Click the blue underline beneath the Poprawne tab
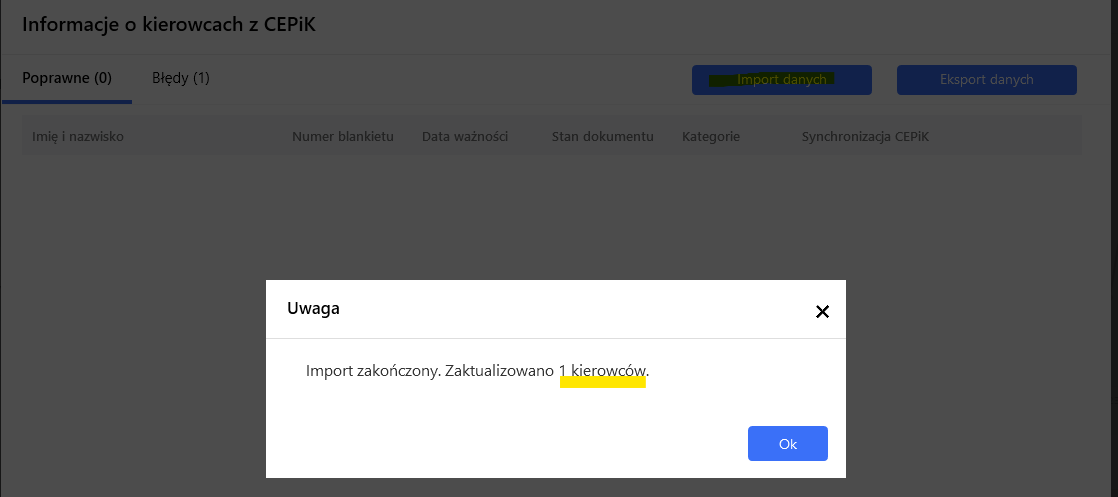Viewport: 1118px width, 497px height. pyautogui.click(x=67, y=101)
